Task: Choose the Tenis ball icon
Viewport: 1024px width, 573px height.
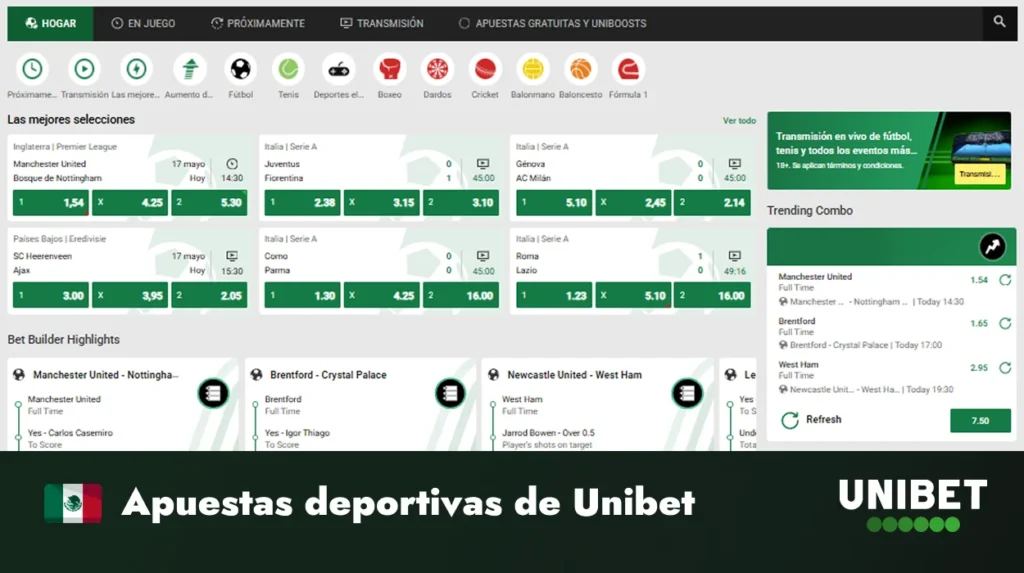Action: tap(288, 69)
